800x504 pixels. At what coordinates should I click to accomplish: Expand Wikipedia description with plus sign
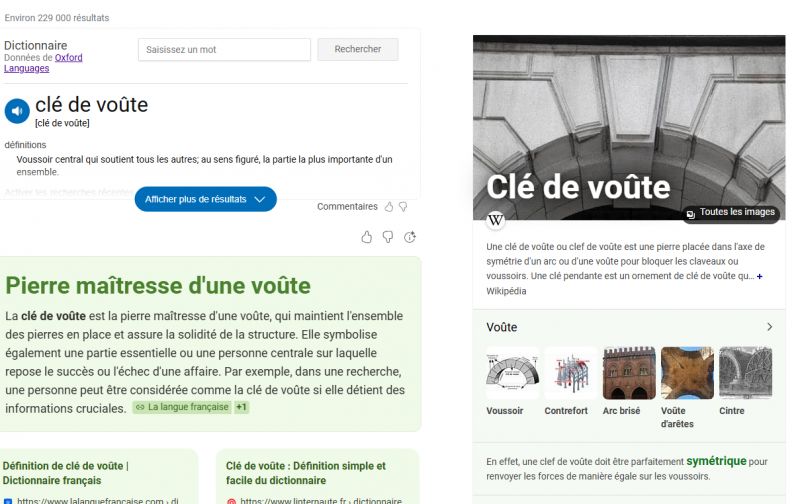coord(760,276)
